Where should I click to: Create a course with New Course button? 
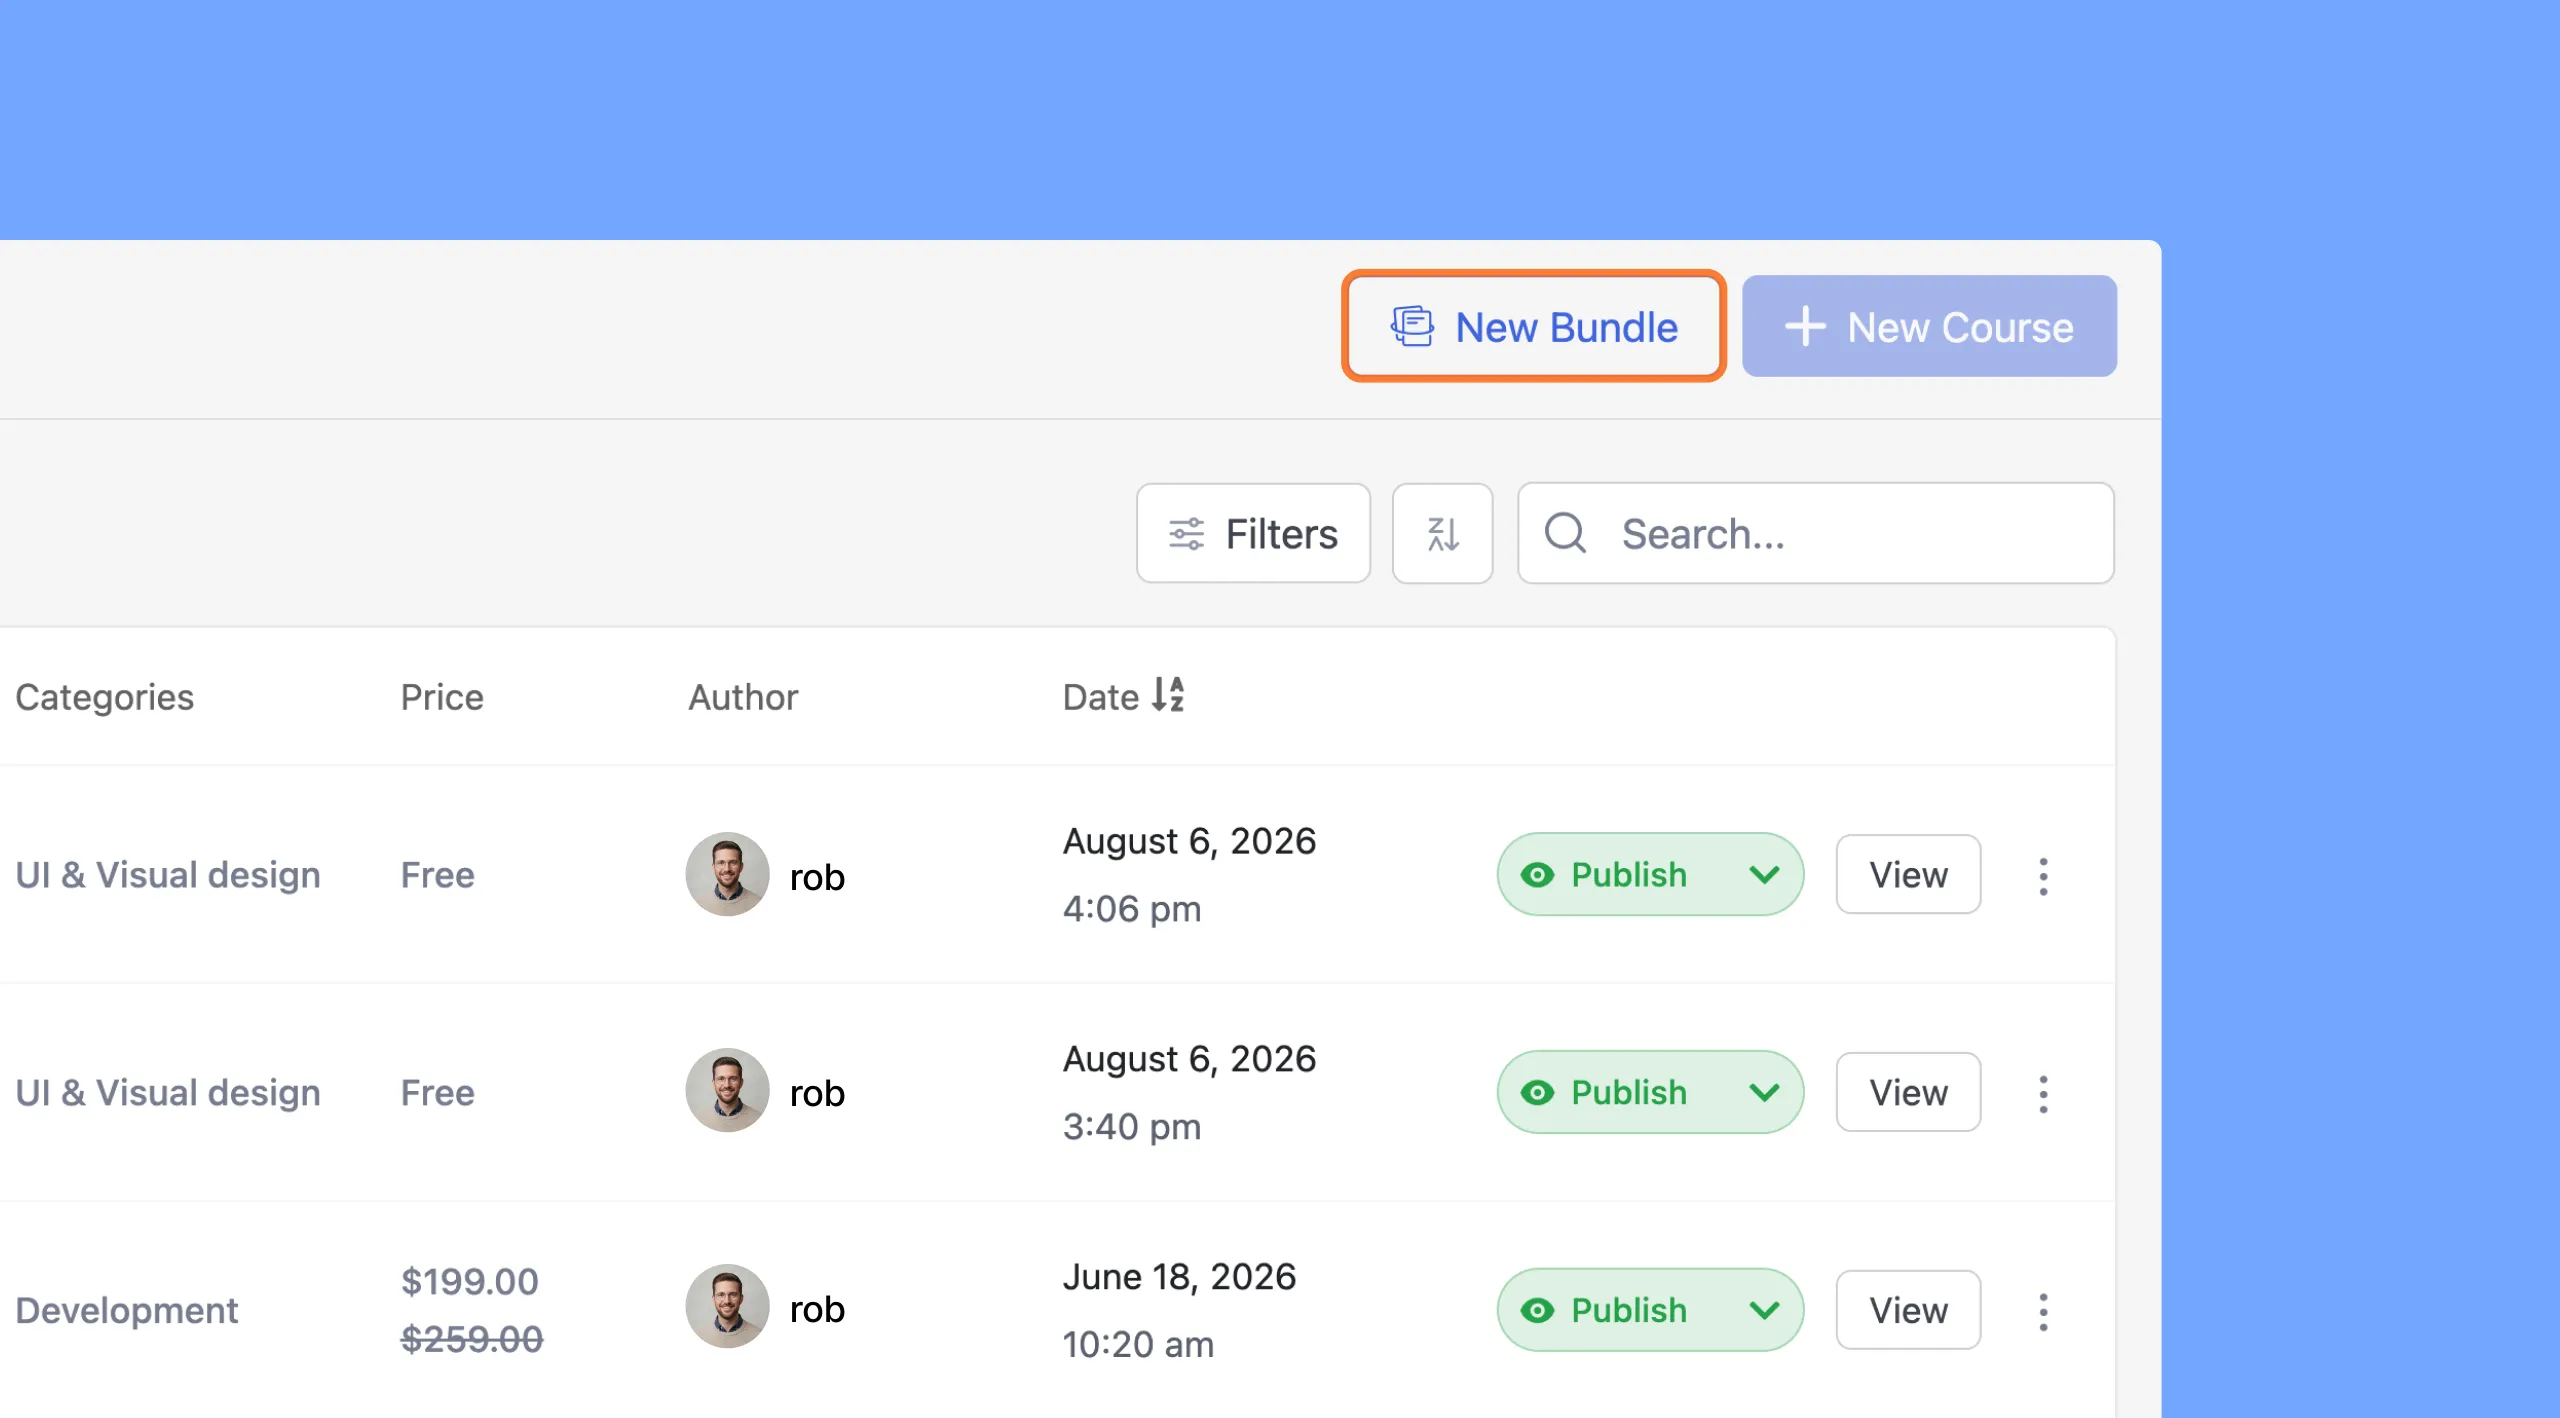(x=1928, y=326)
